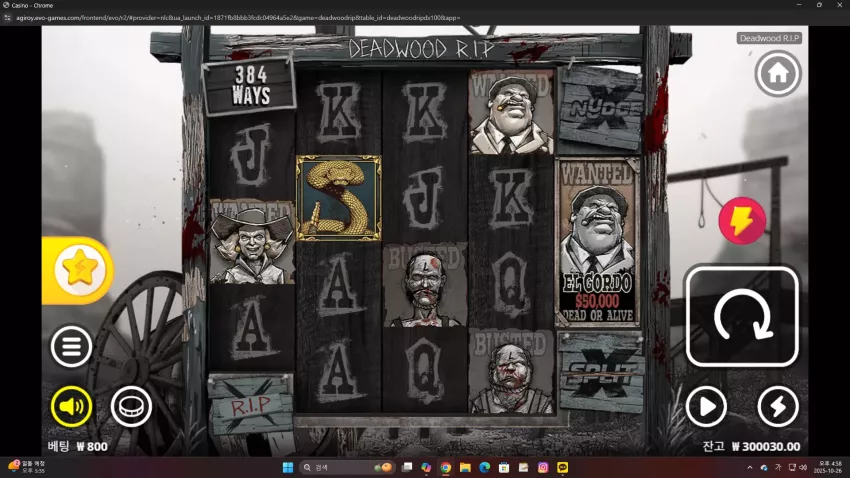
Task: Open Instagram from the taskbar
Action: (543, 467)
